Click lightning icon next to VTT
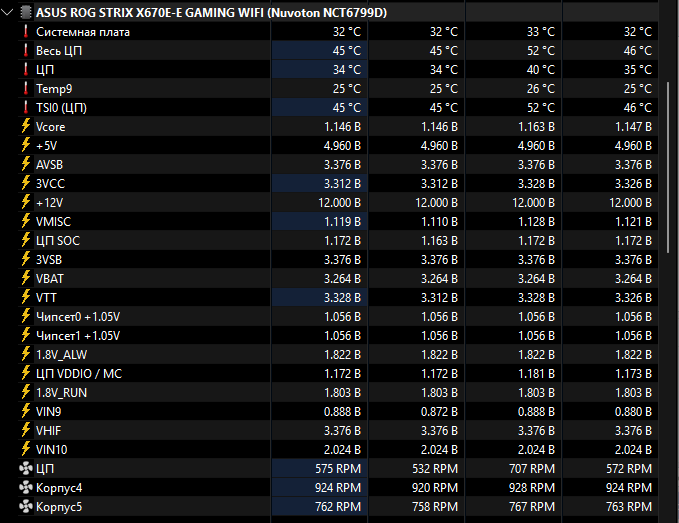The image size is (679, 523). coord(26,297)
